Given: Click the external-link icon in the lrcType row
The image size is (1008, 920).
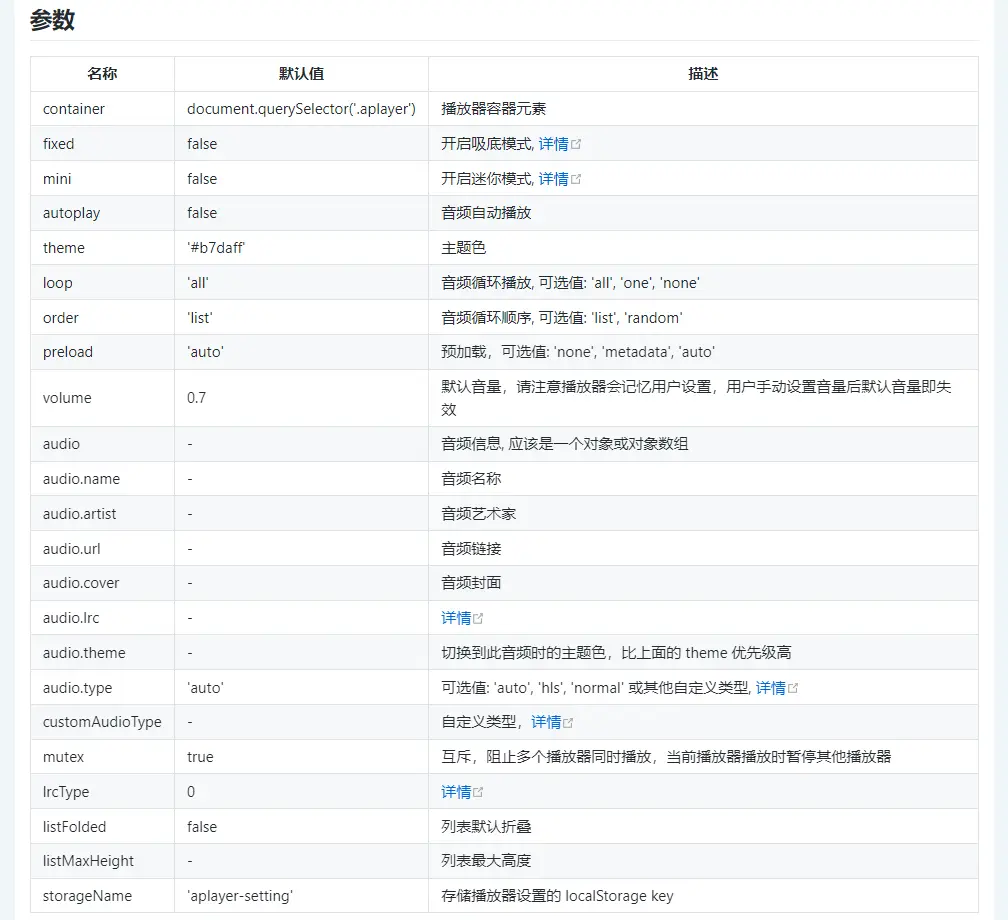Looking at the screenshot, I should coord(478,792).
